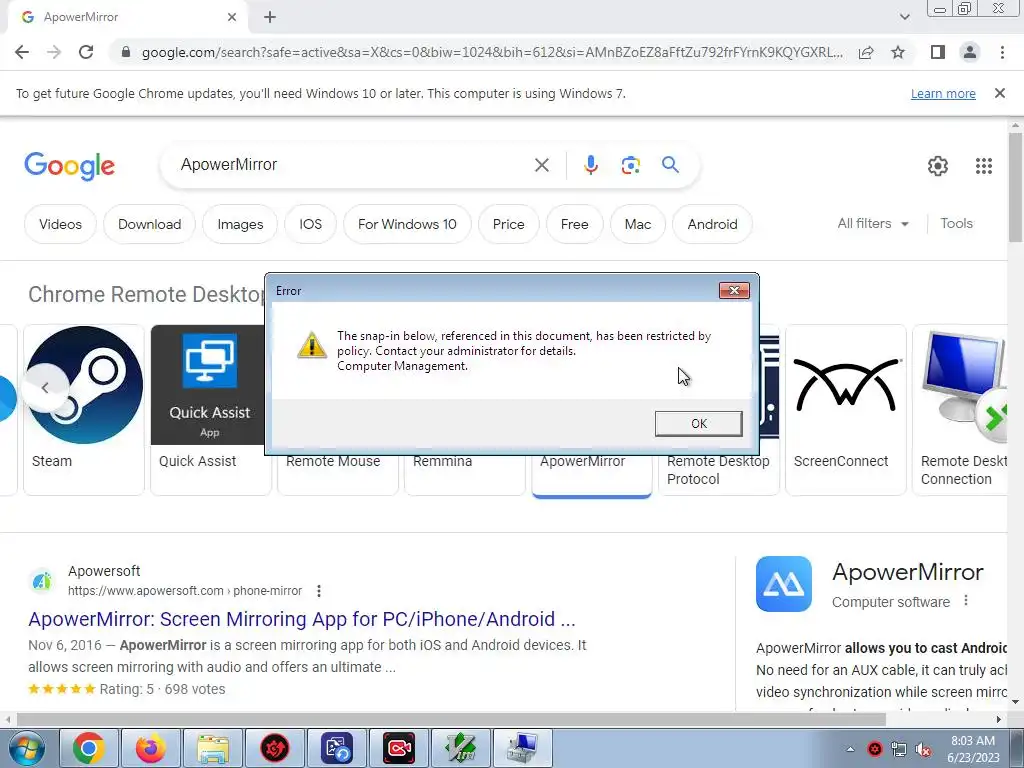
Task: Click the Google search text box
Action: tap(353, 165)
